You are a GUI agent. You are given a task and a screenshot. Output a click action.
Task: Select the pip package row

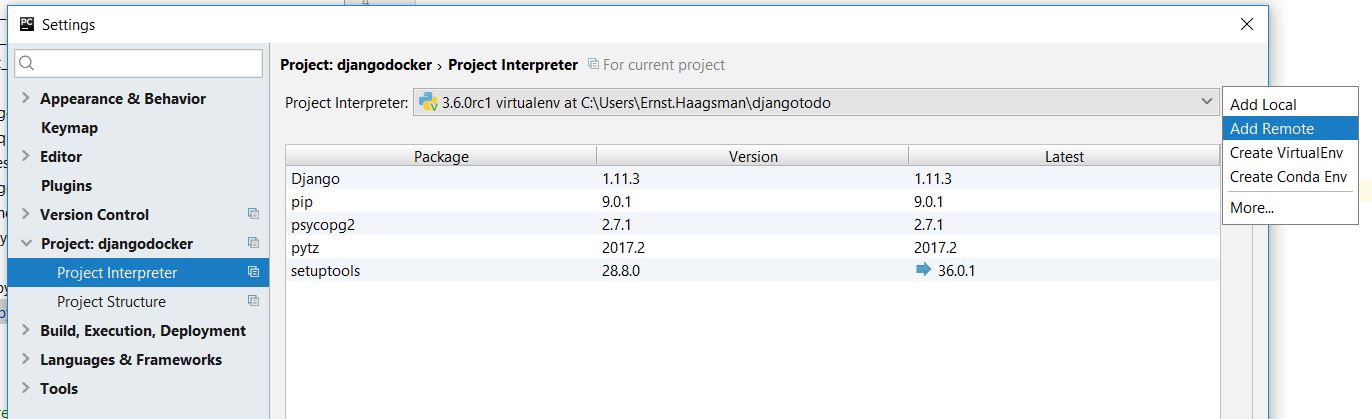tap(752, 201)
